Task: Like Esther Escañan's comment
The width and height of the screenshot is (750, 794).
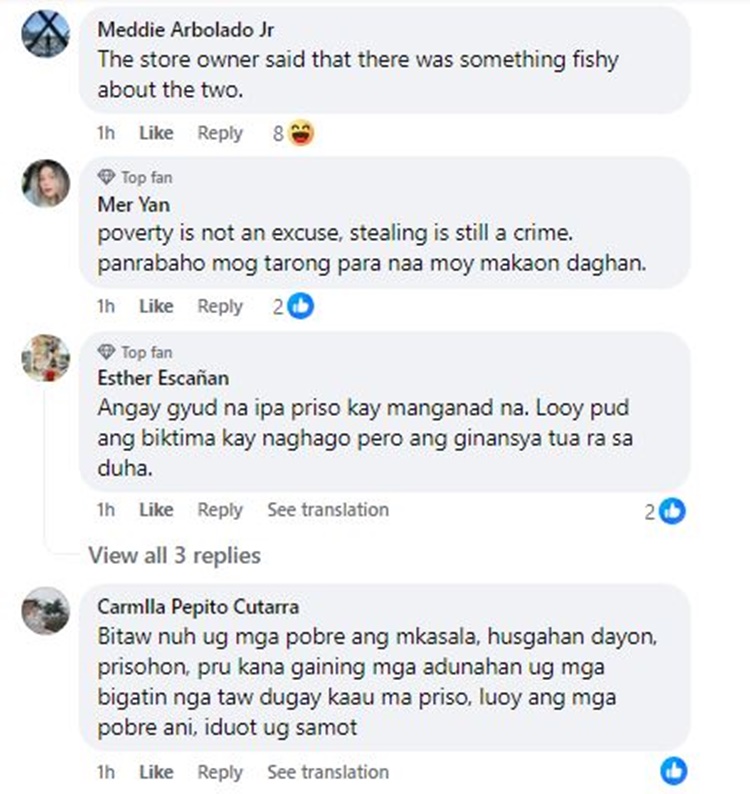Action: pos(156,510)
